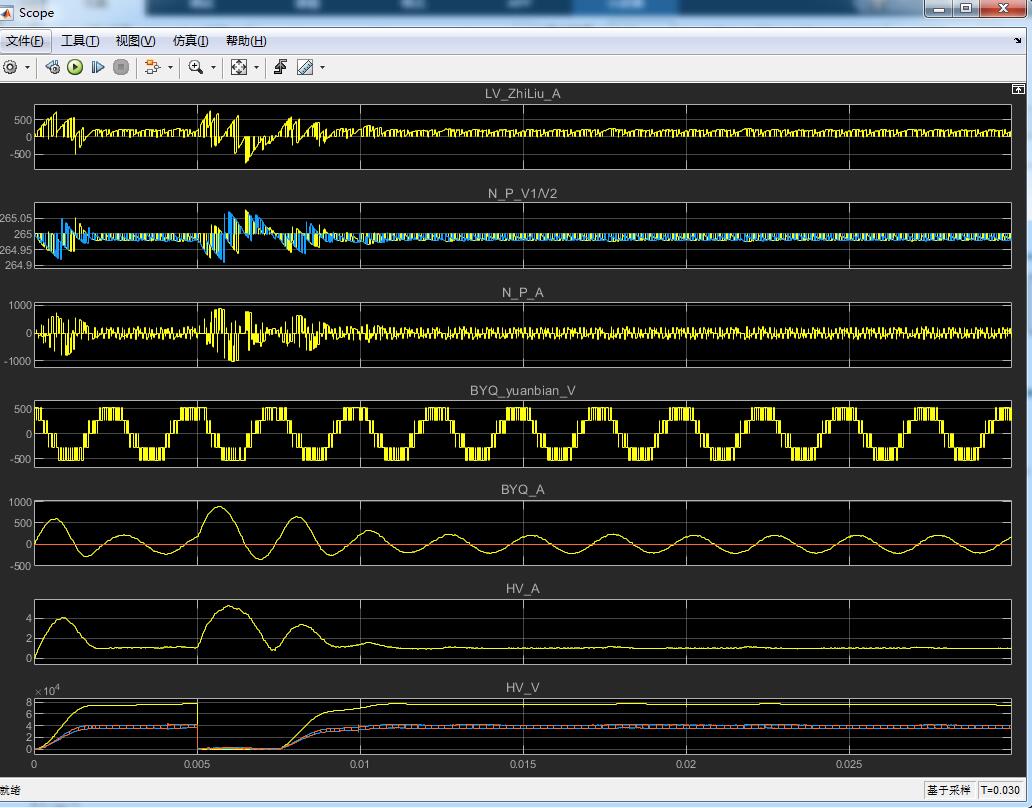Click the LV_ZhiLiu_A plot title
Screen dimensions: 1032x808
tap(523, 93)
